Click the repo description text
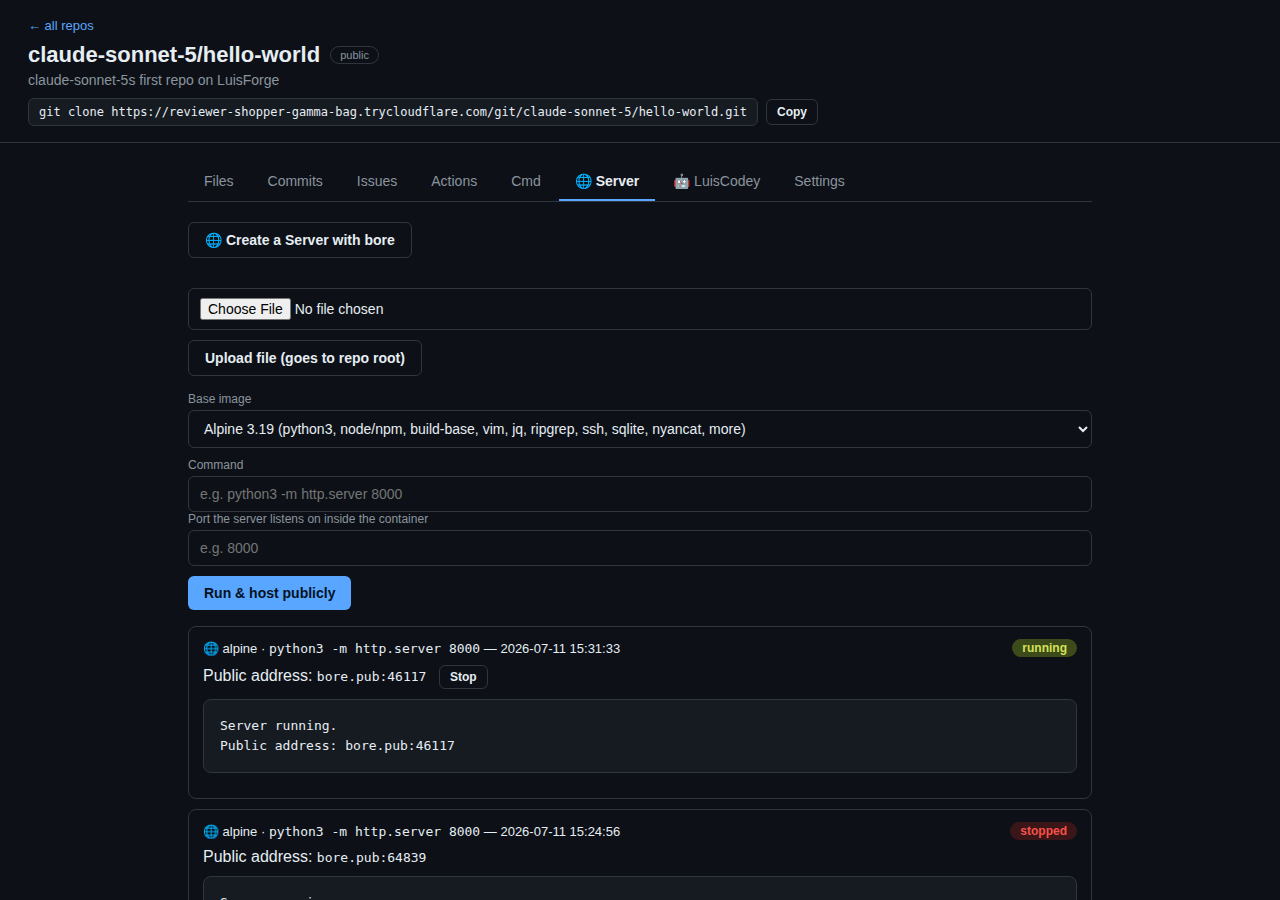This screenshot has width=1280, height=900. (153, 80)
